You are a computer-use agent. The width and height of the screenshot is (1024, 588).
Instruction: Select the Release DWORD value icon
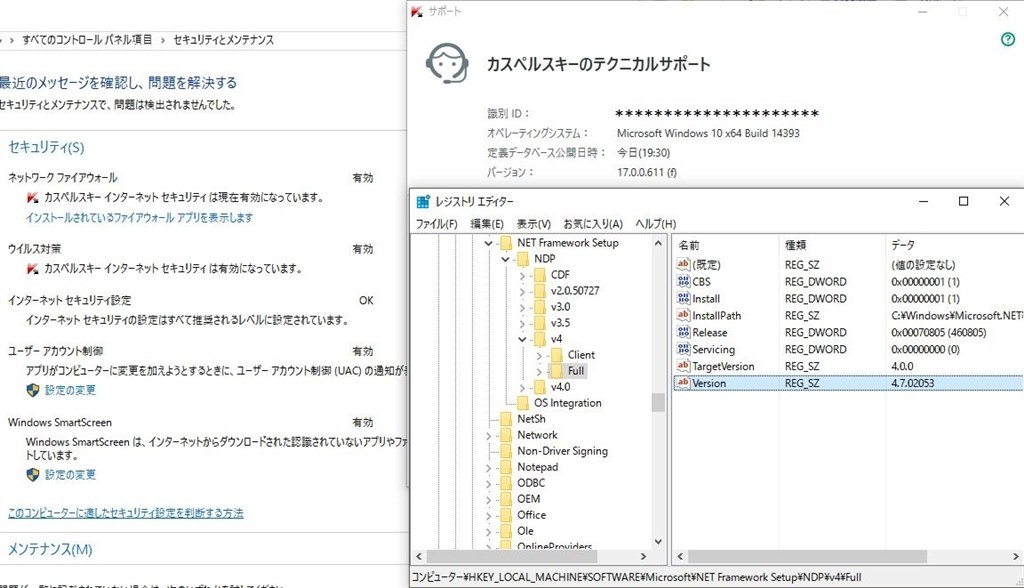pos(683,333)
